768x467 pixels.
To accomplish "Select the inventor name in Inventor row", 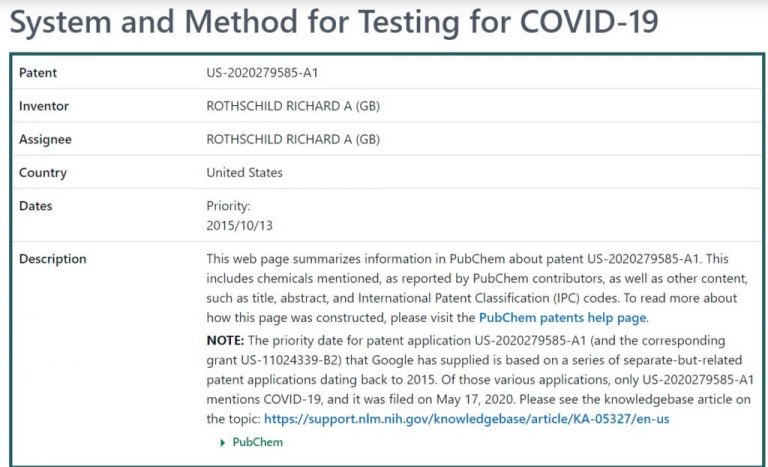I will point(293,106).
